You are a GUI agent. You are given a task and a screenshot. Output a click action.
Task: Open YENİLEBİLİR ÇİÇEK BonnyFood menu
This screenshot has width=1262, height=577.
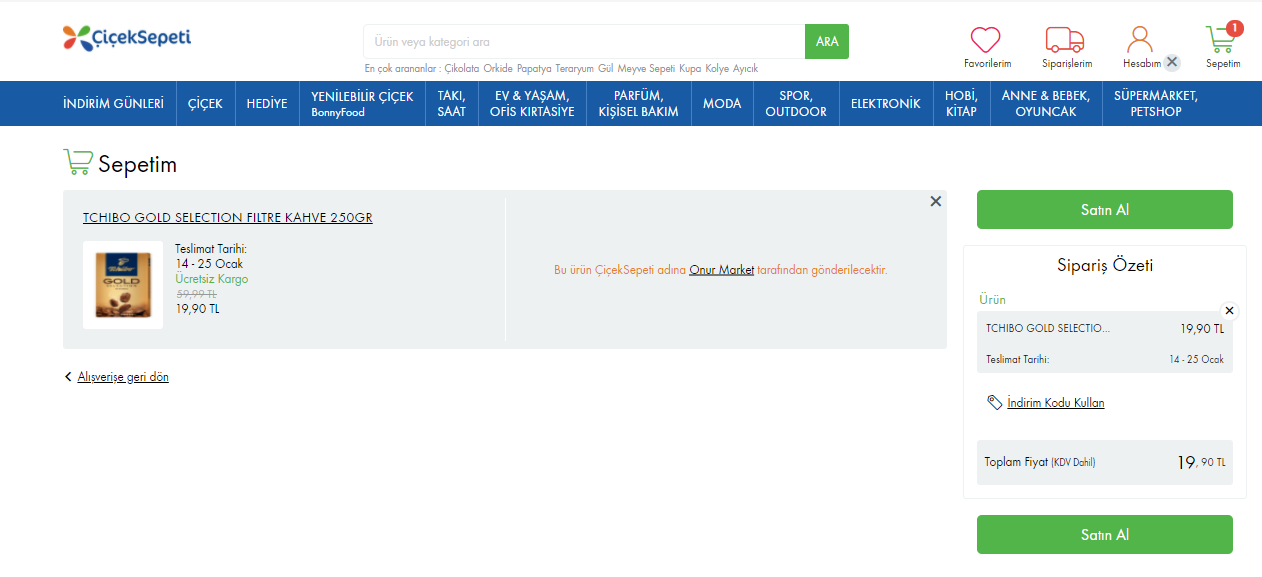(362, 104)
